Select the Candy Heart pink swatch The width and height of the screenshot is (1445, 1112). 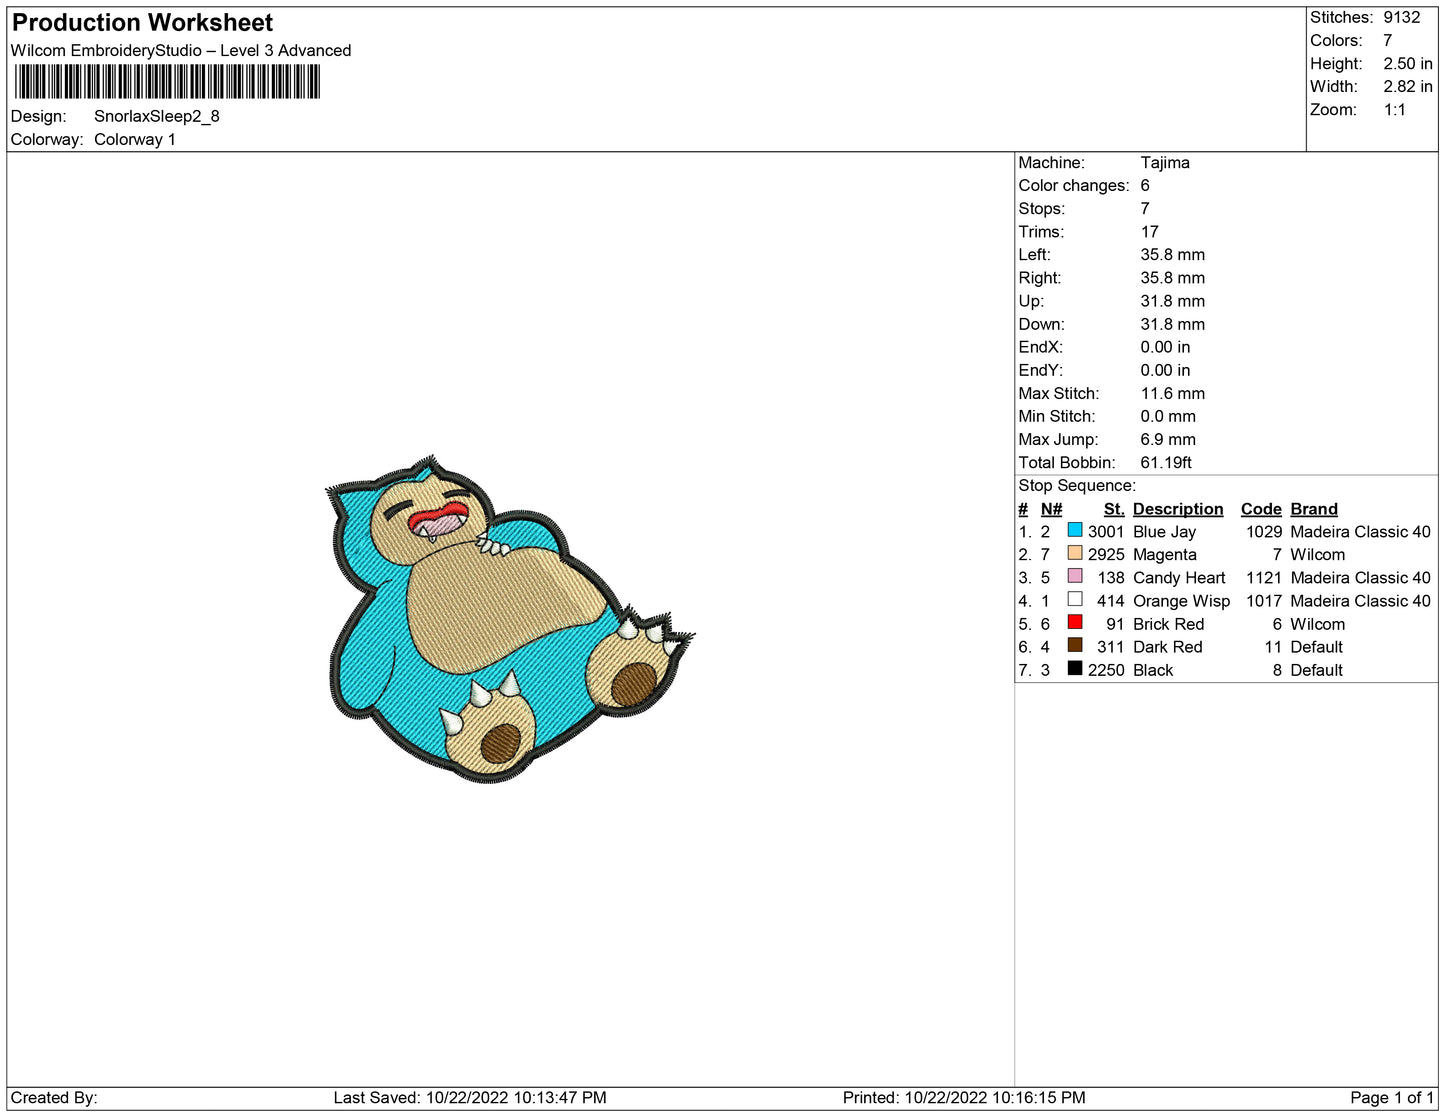tap(1075, 576)
